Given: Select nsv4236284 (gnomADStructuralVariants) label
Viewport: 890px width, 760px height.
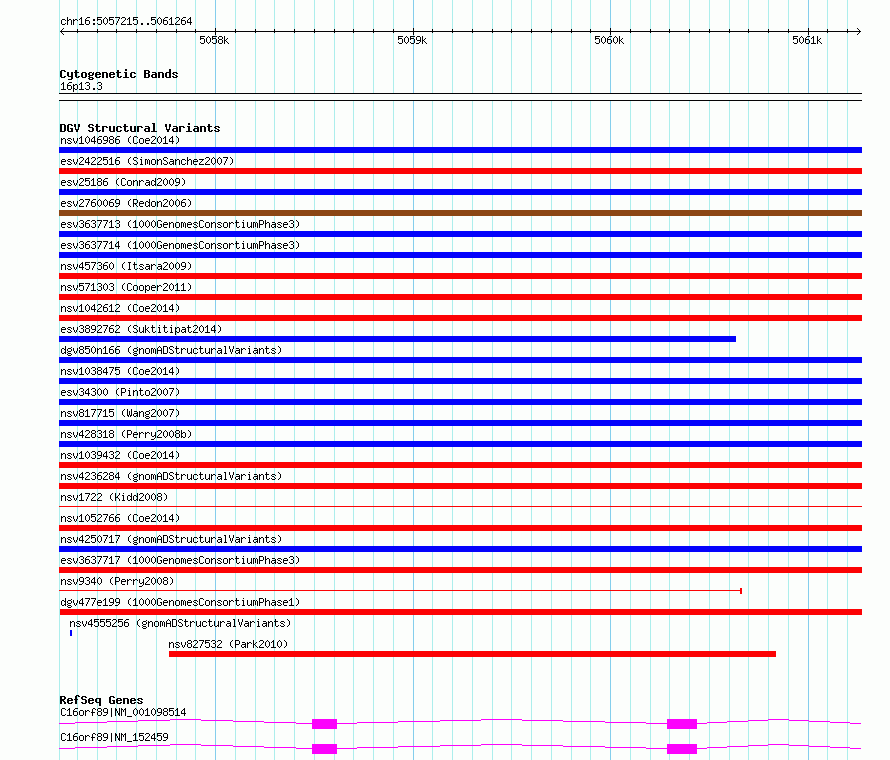Looking at the screenshot, I should point(171,476).
